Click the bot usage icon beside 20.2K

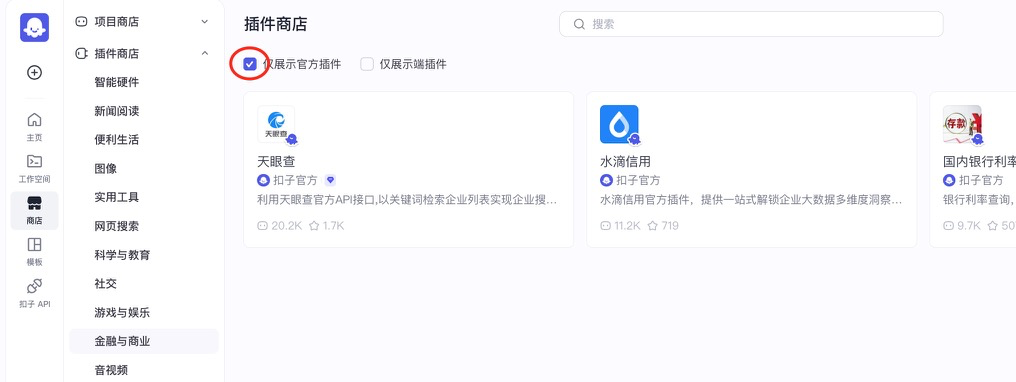click(x=263, y=226)
